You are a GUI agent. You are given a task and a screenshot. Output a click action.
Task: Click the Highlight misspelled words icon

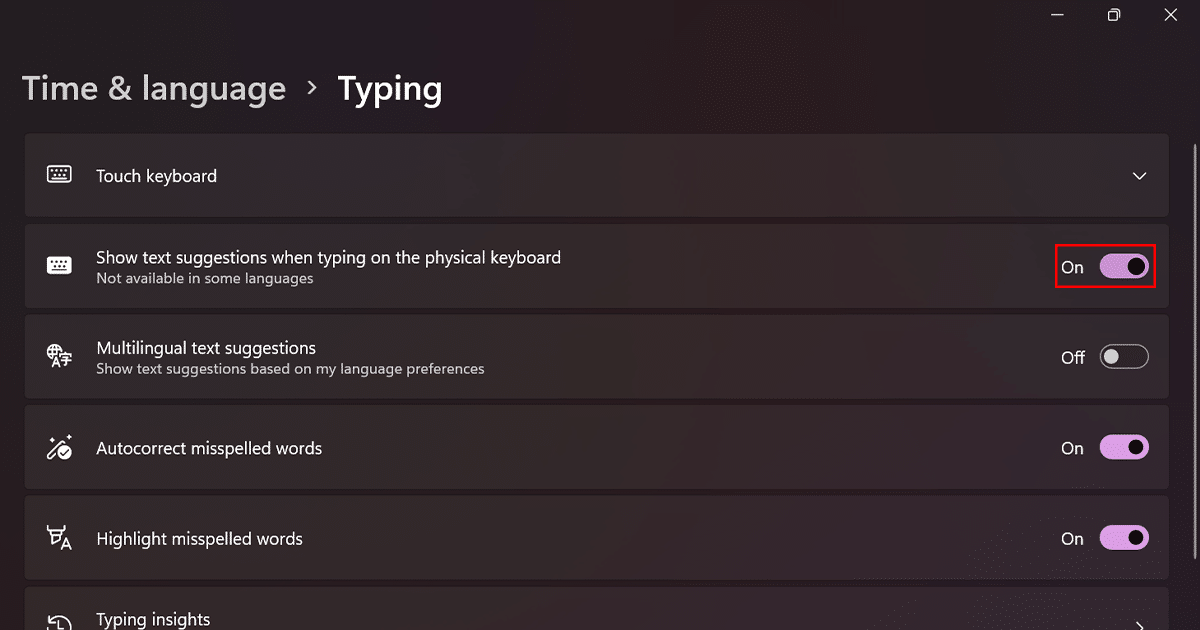pos(59,538)
